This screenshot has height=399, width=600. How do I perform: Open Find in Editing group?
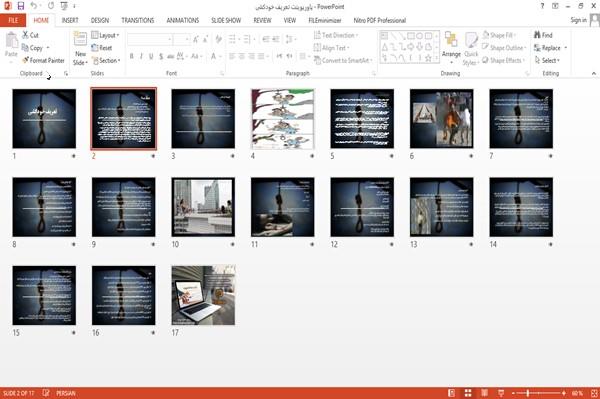tap(543, 35)
